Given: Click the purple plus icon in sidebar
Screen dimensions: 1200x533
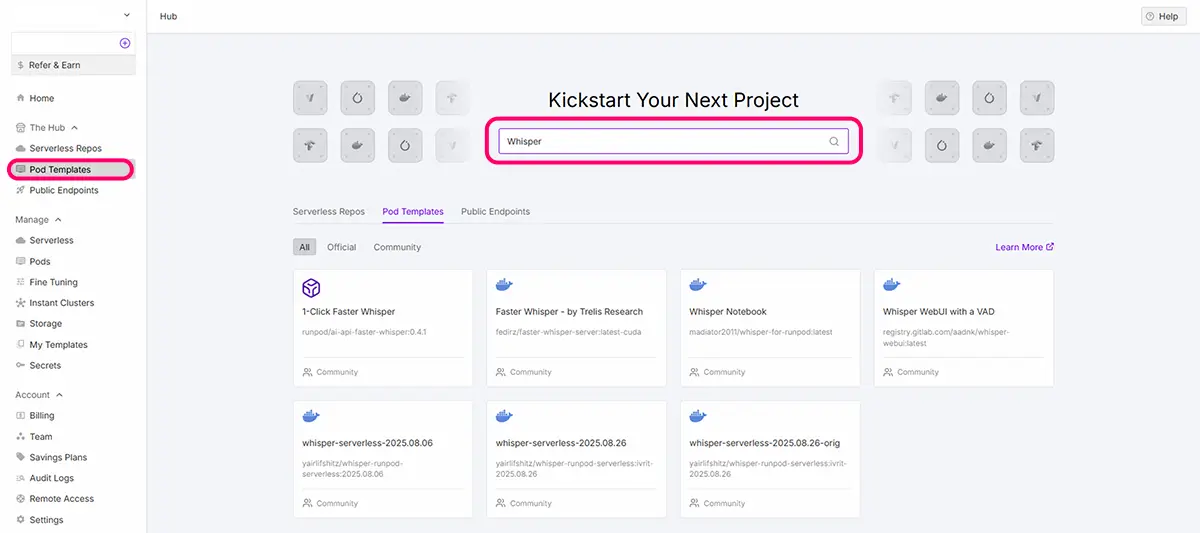Looking at the screenshot, I should [125, 43].
